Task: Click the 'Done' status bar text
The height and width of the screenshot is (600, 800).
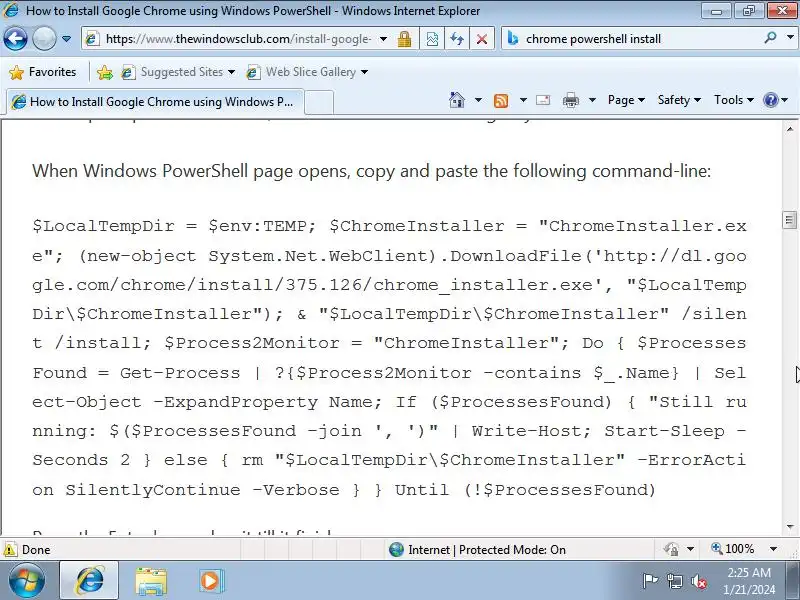Action: (x=36, y=549)
